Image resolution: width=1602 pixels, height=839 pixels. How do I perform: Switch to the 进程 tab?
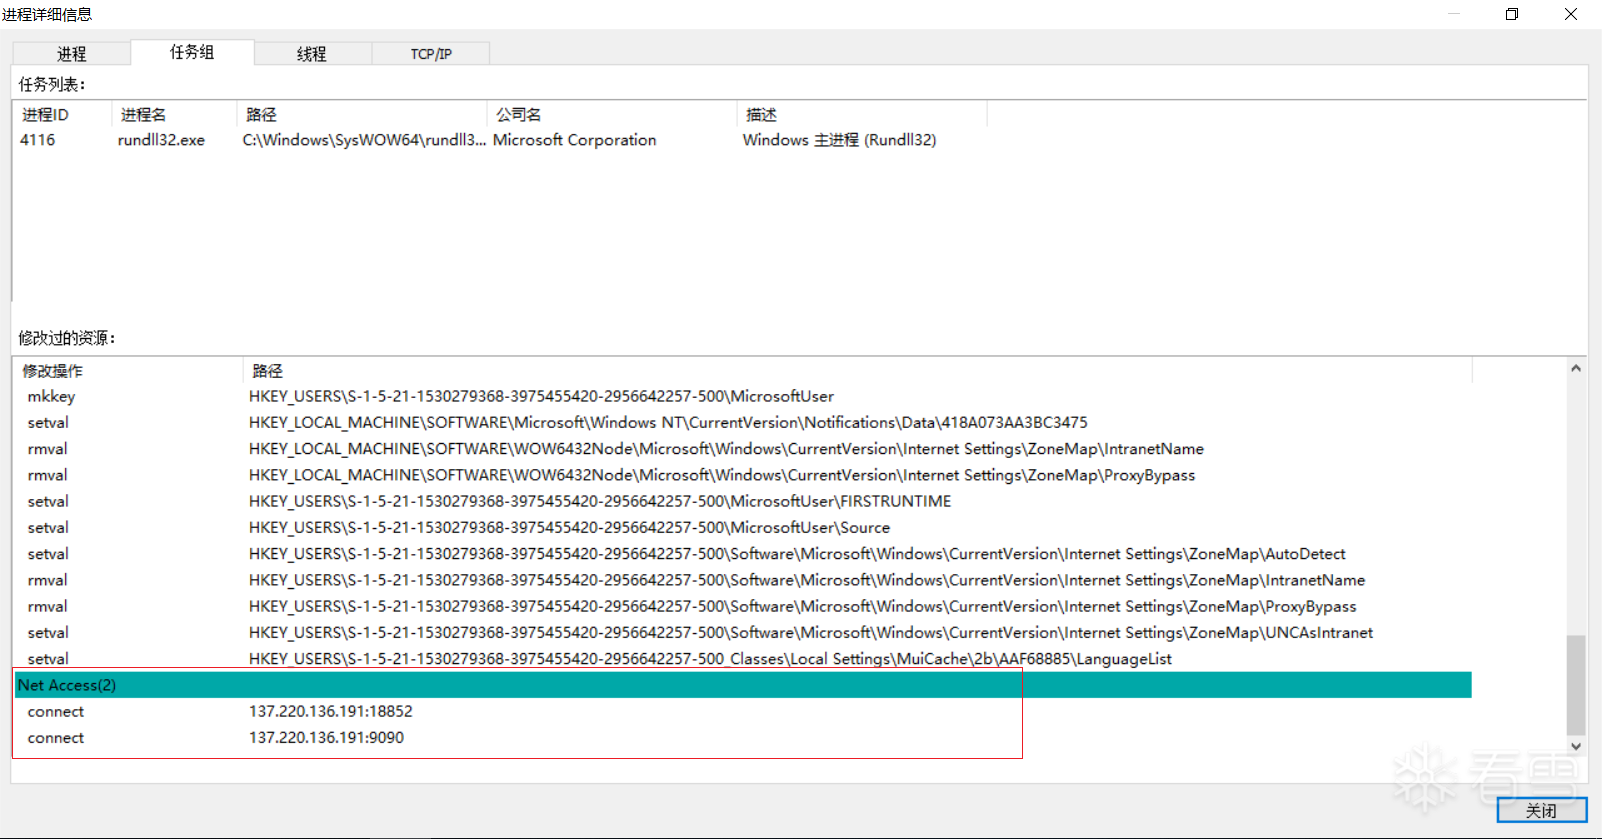point(71,54)
